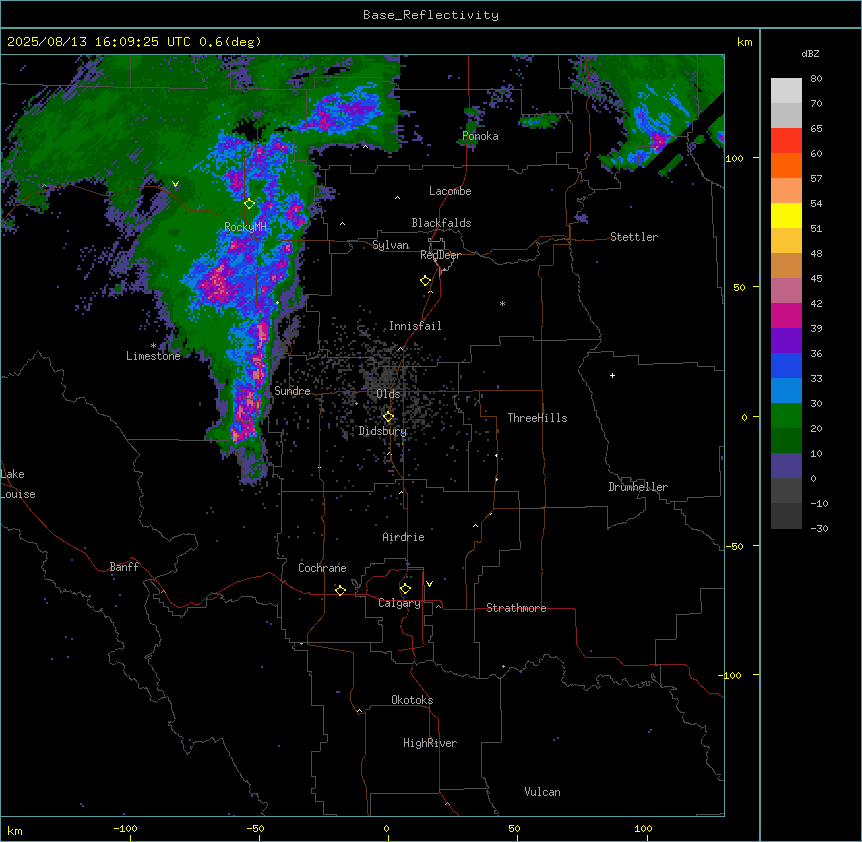Select the slate 10-0 dBZ legend swatch
The height and width of the screenshot is (842, 862).
click(x=786, y=466)
